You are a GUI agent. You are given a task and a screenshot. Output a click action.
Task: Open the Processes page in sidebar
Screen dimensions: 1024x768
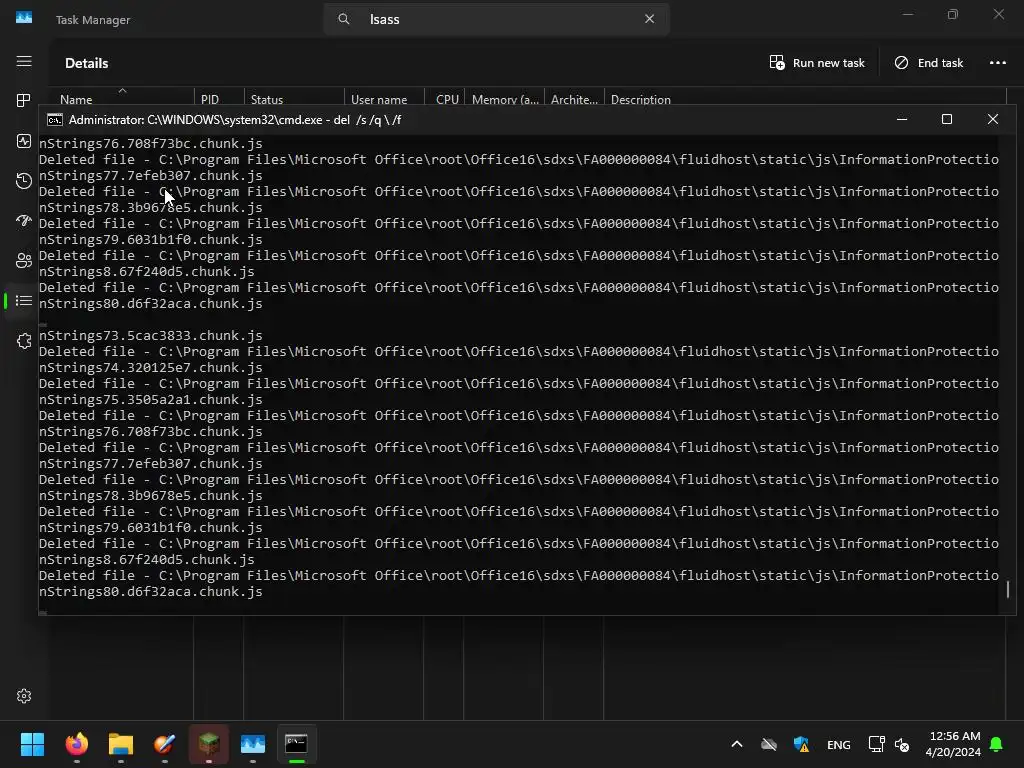[x=24, y=101]
